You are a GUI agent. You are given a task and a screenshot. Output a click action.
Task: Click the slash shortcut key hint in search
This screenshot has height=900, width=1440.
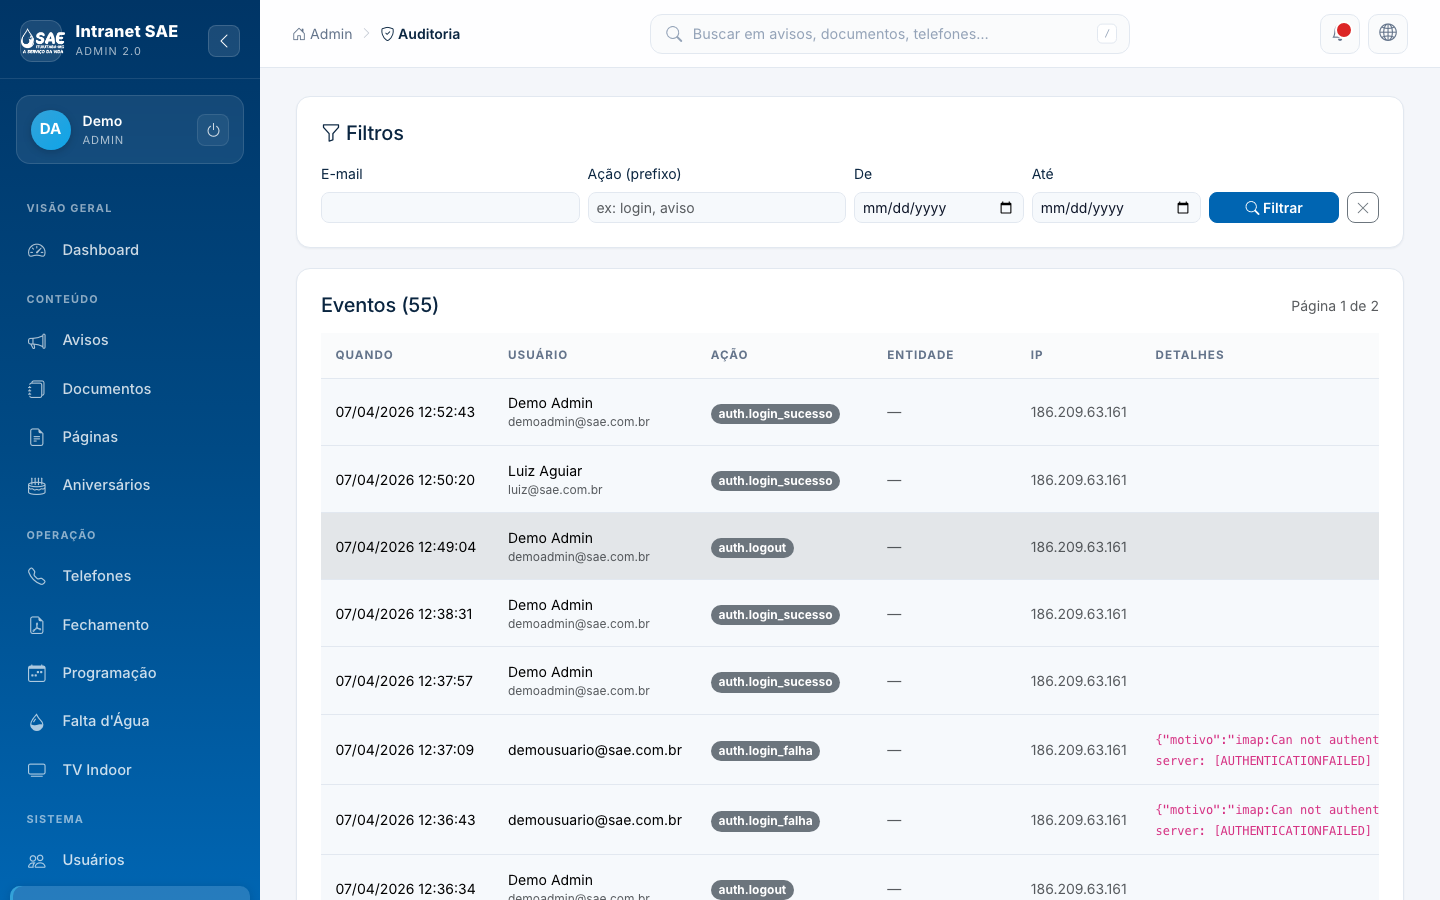pyautogui.click(x=1107, y=34)
